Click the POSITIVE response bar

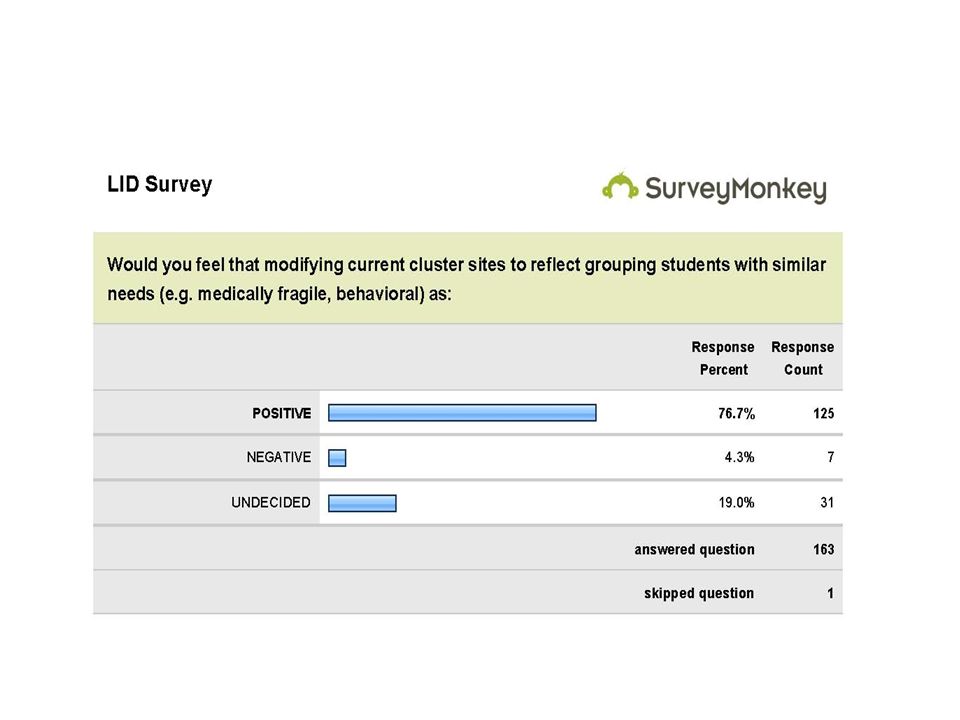coord(462,413)
